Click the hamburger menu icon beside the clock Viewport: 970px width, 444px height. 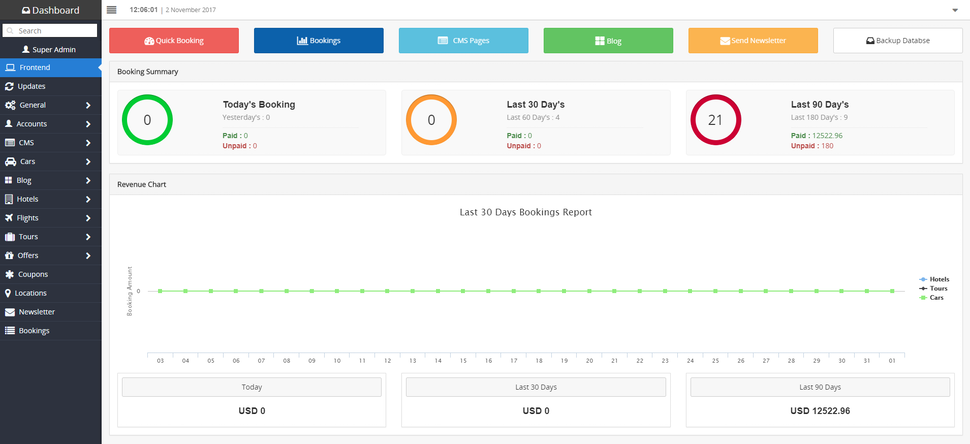point(111,9)
